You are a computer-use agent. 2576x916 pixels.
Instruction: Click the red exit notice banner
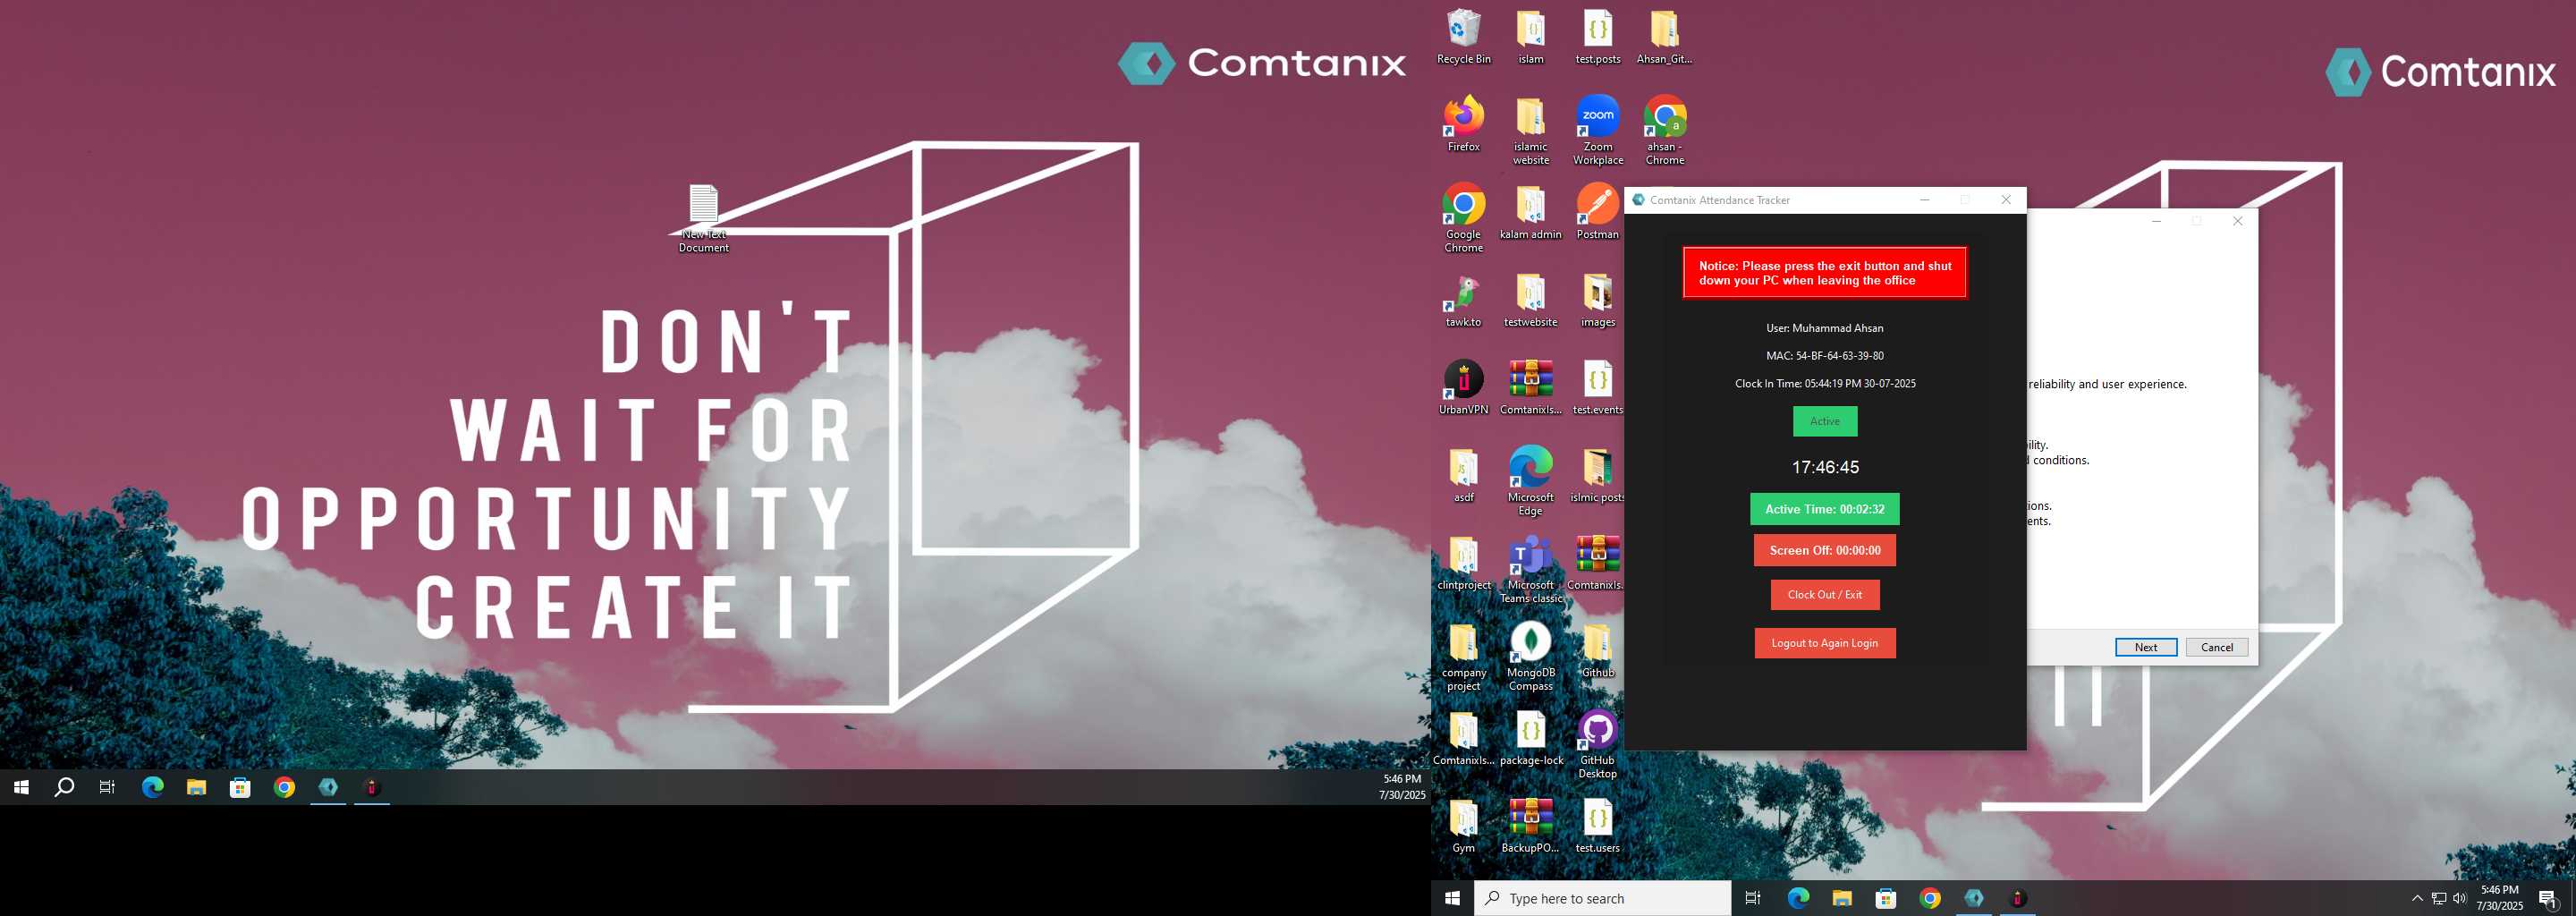pos(1824,273)
